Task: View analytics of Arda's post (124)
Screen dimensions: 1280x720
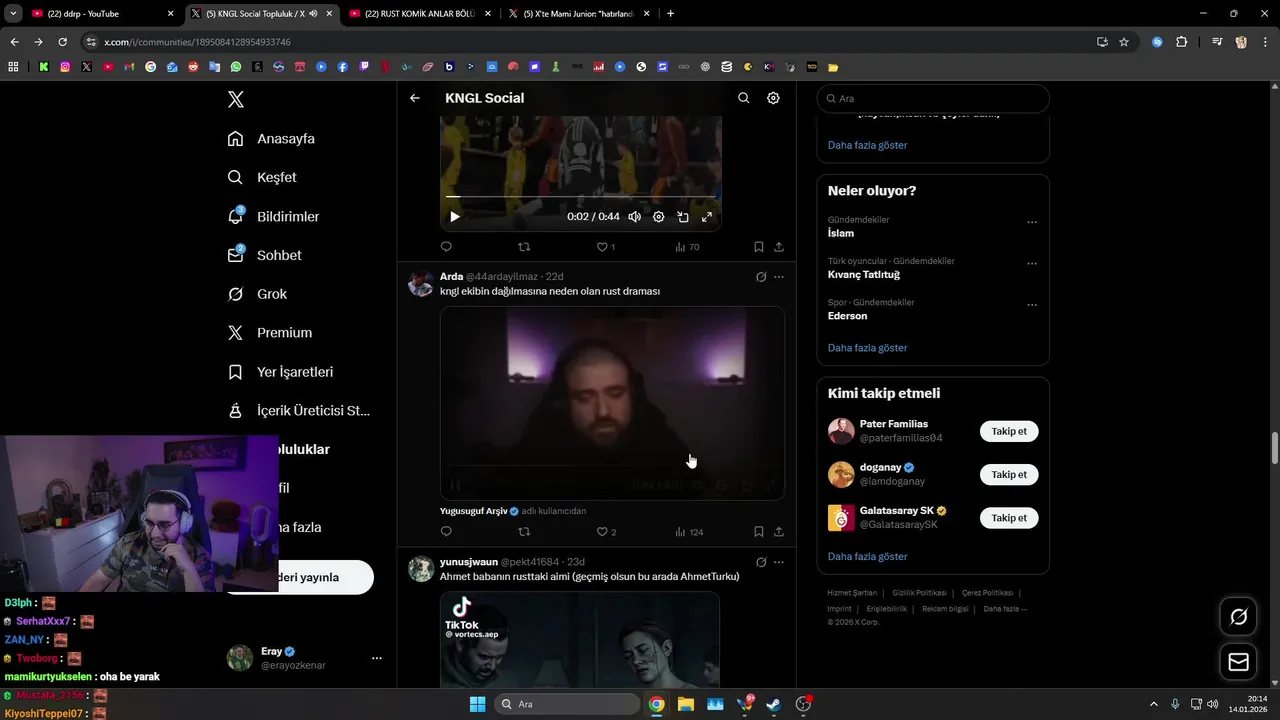Action: [x=689, y=532]
